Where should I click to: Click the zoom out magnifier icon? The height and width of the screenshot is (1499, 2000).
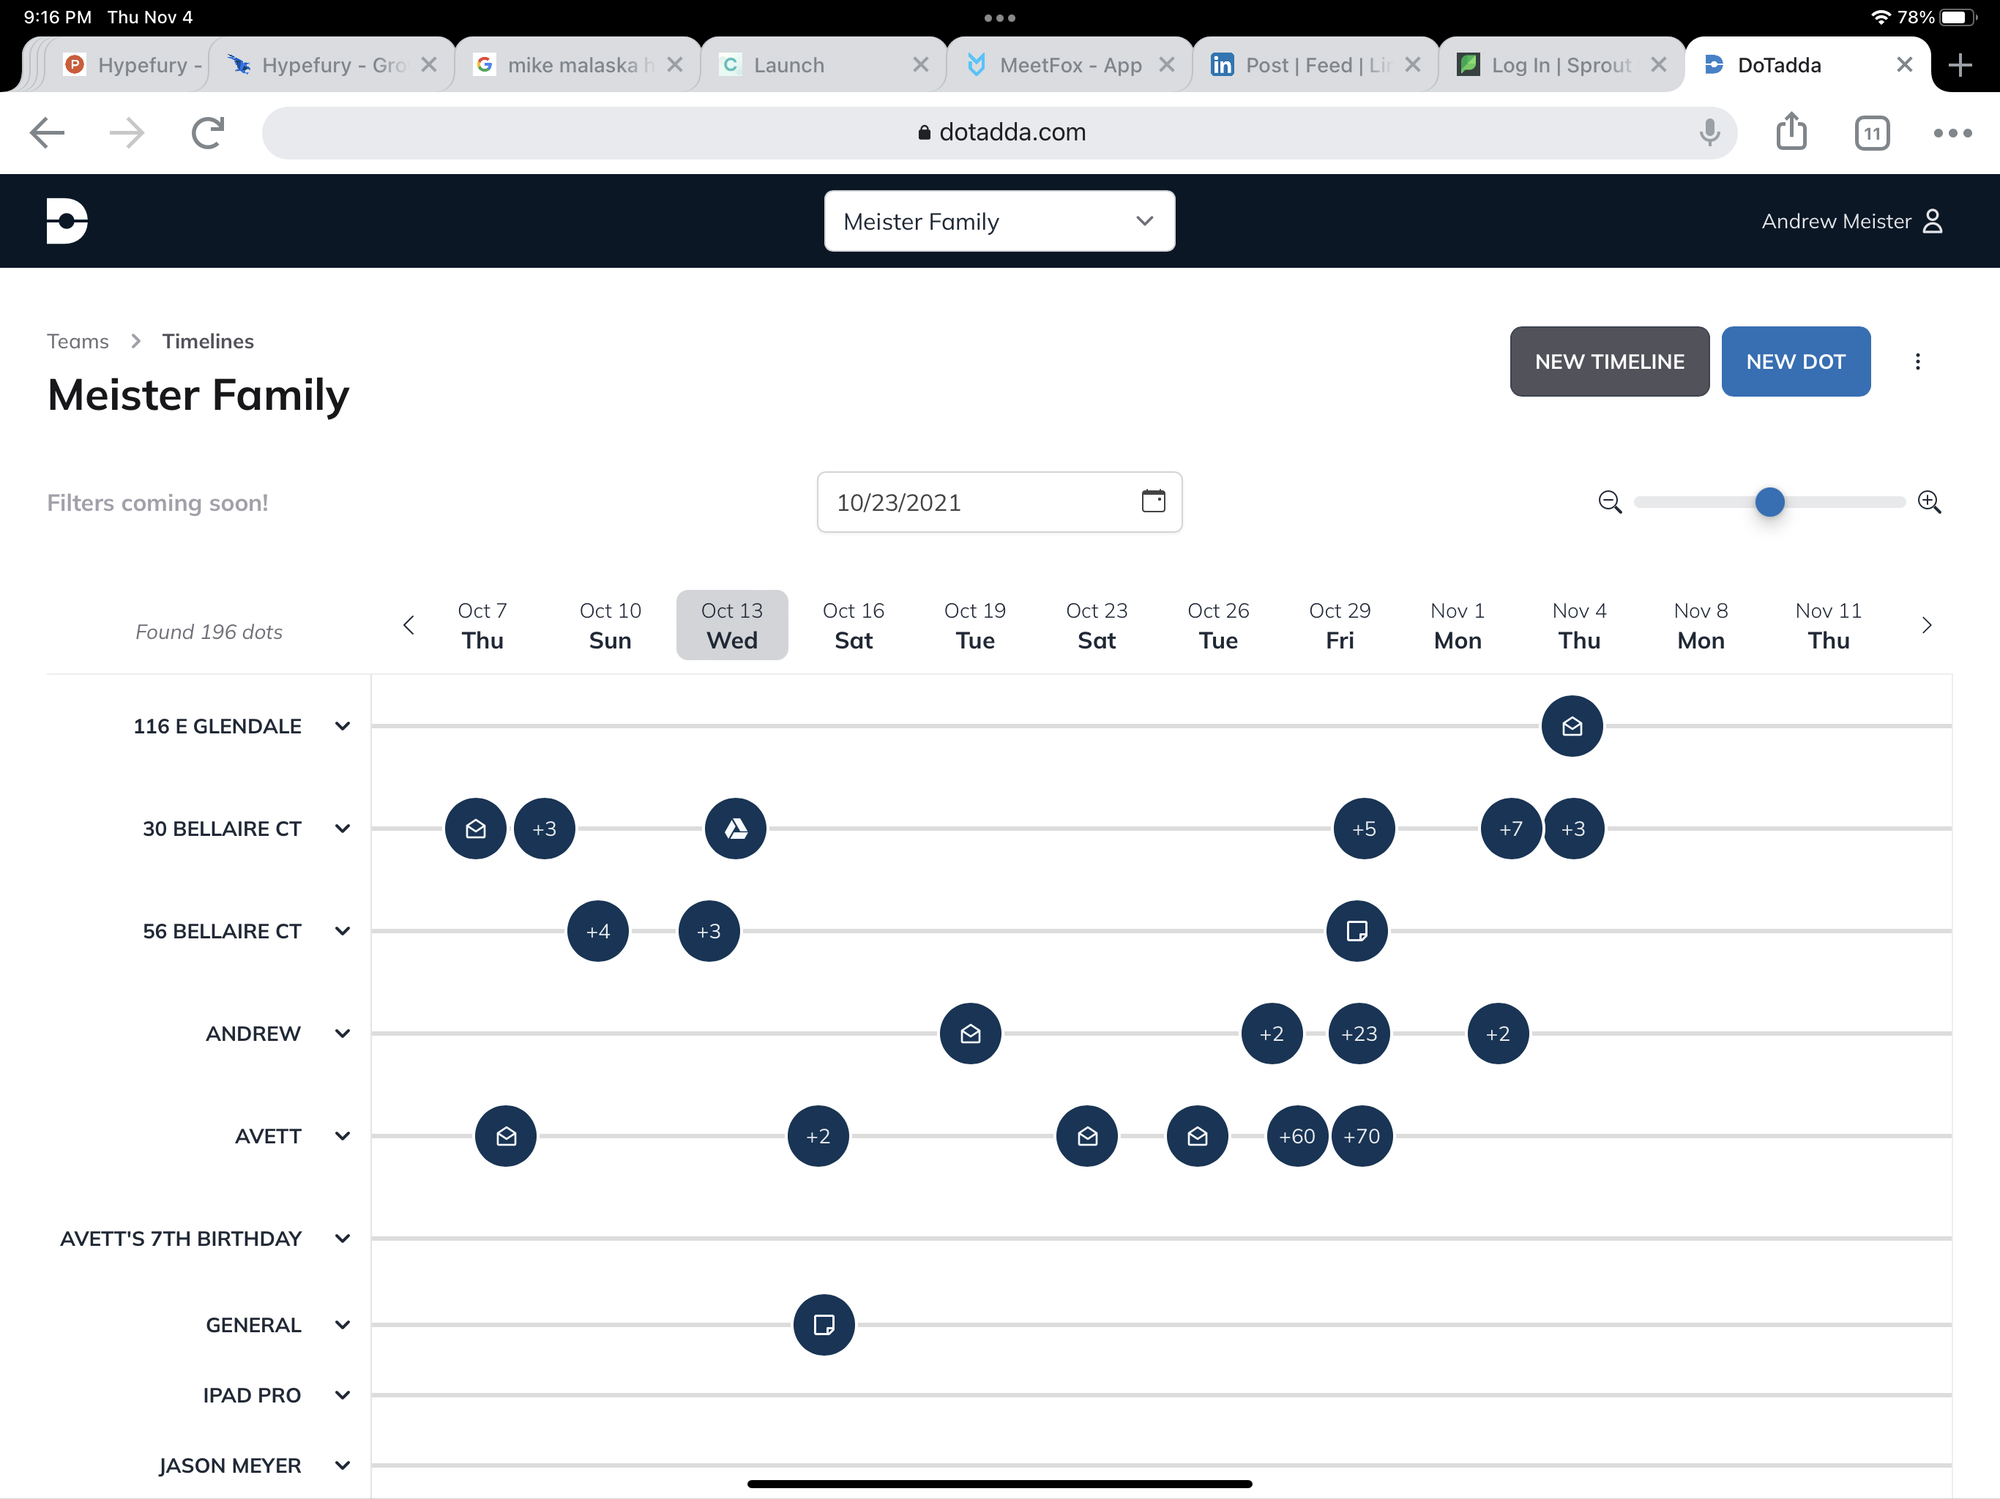(1609, 502)
